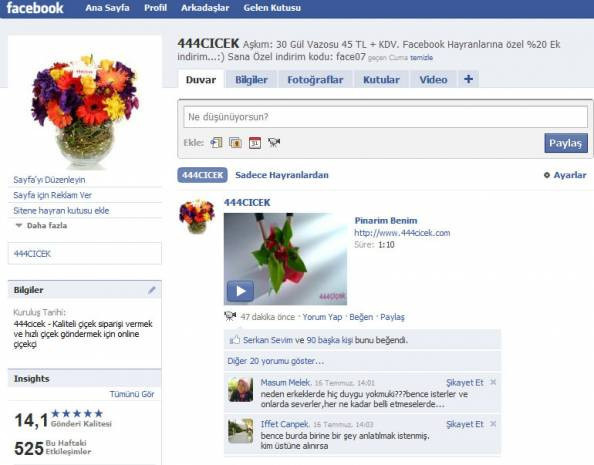Play the Pinarim Benim video
The height and width of the screenshot is (465, 594).
pos(240,291)
